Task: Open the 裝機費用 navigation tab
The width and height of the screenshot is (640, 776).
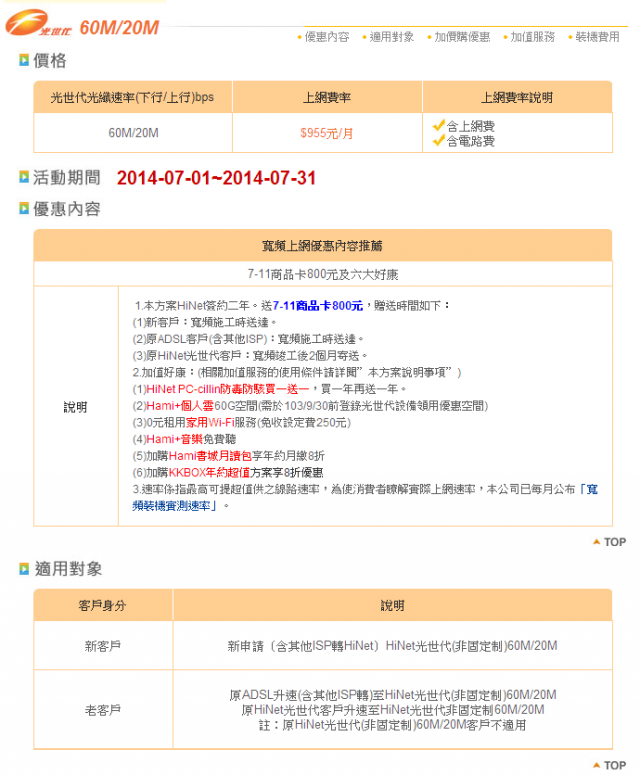Action: point(597,37)
